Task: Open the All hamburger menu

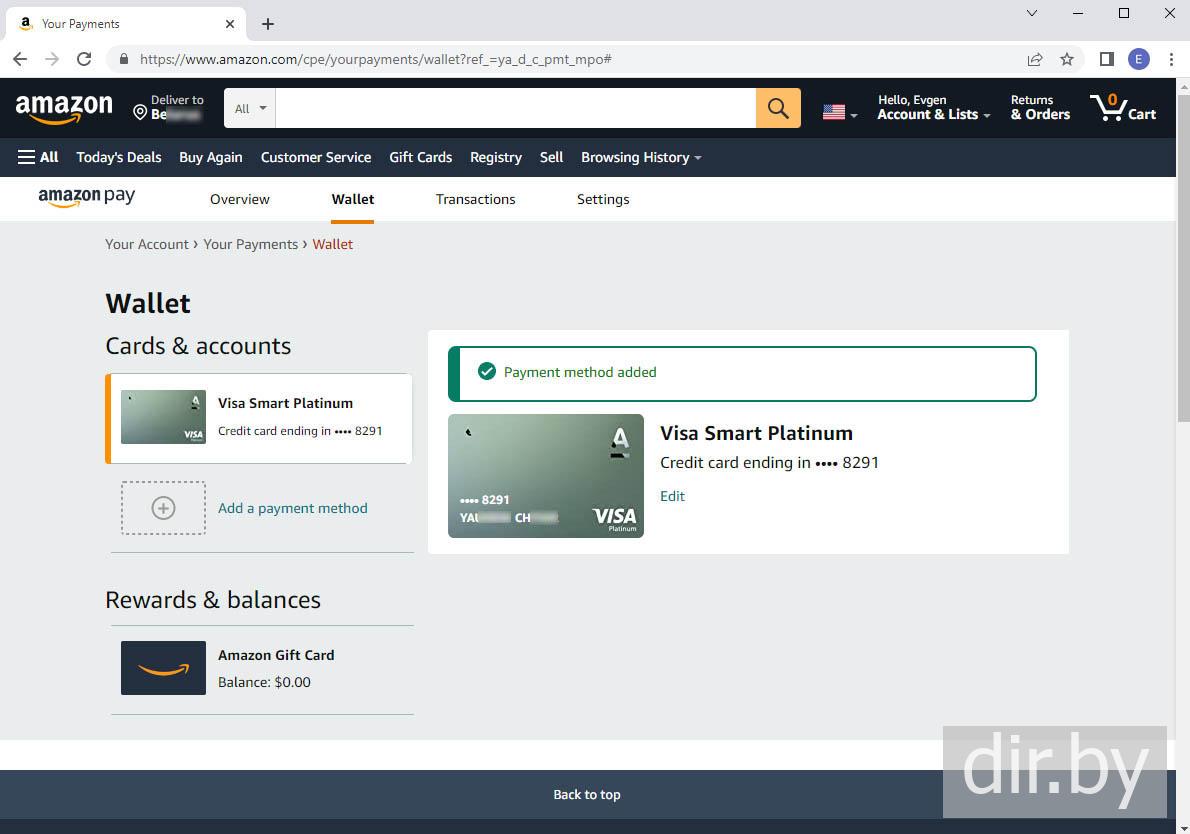Action: point(38,157)
